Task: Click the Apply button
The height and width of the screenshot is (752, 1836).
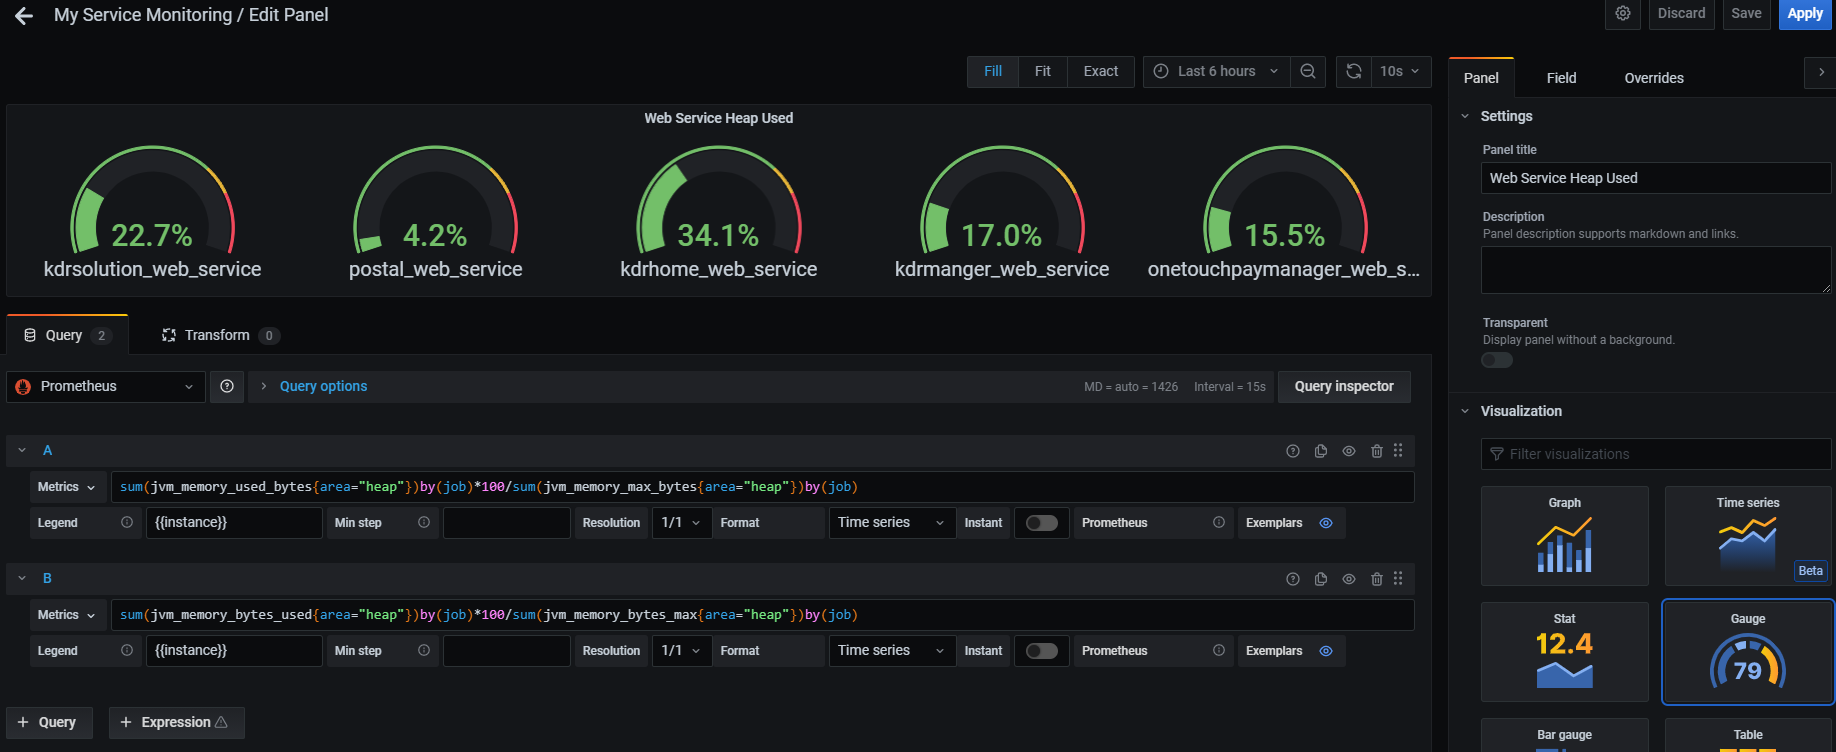Action: pos(1805,14)
